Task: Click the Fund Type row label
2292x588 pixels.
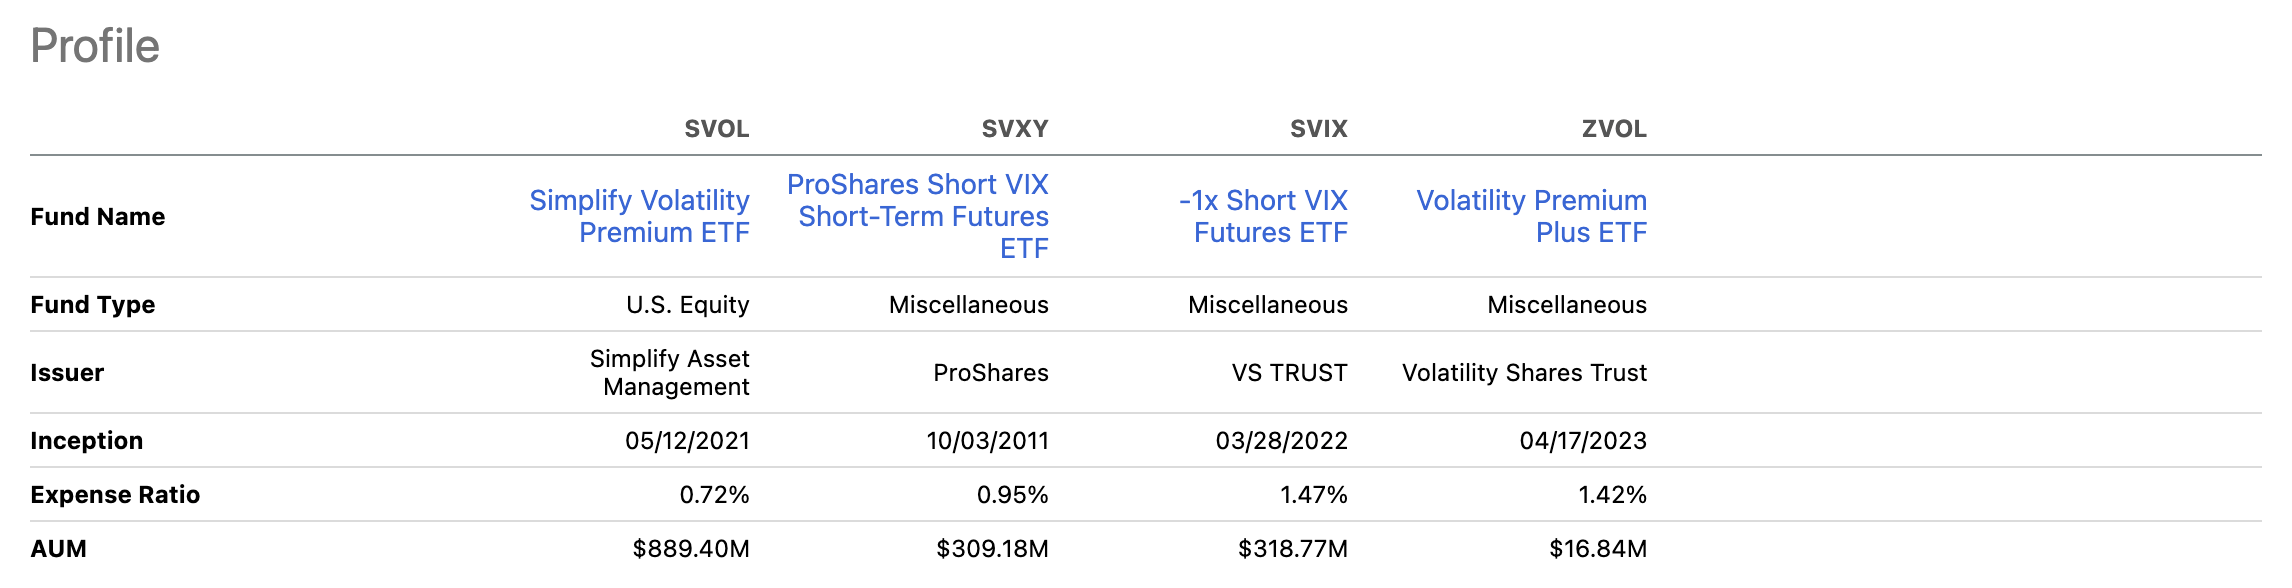Action: tap(93, 305)
